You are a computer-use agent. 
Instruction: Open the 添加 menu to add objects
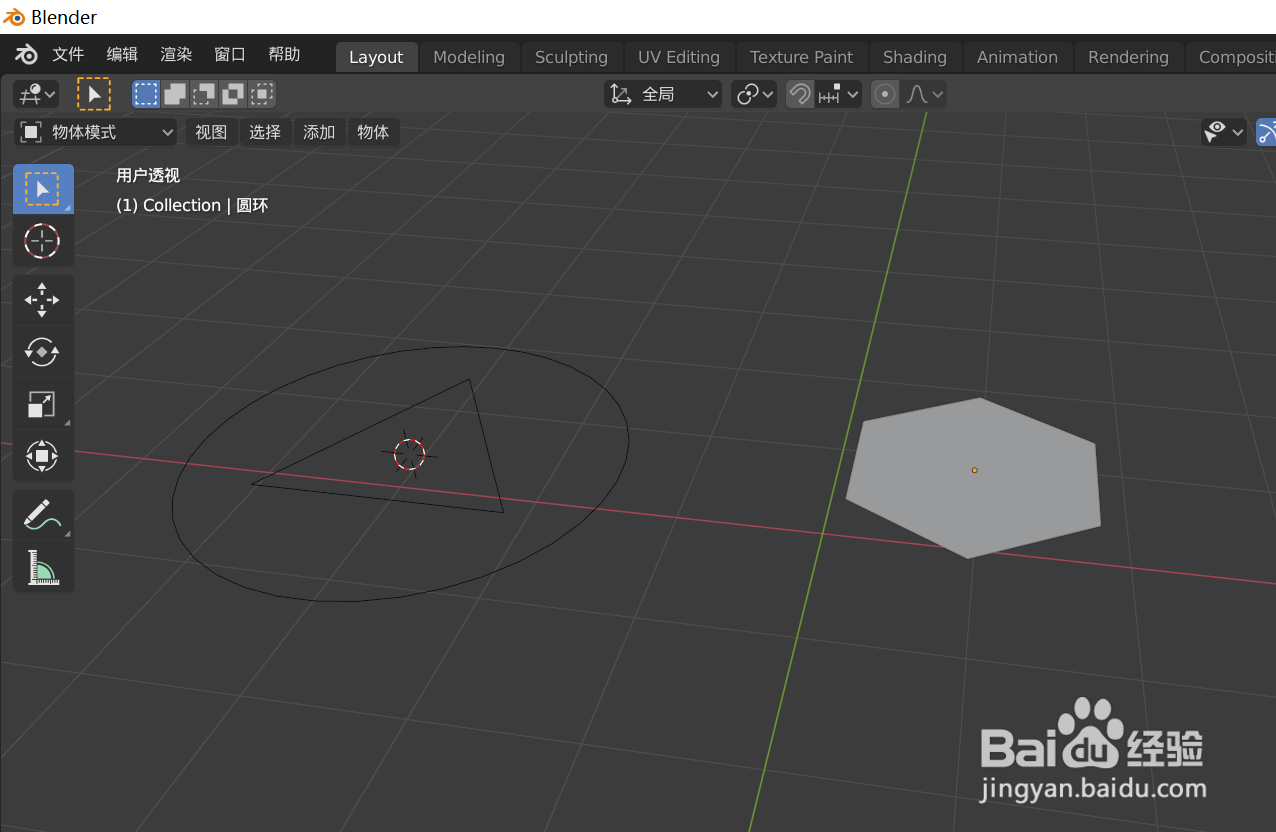[319, 131]
